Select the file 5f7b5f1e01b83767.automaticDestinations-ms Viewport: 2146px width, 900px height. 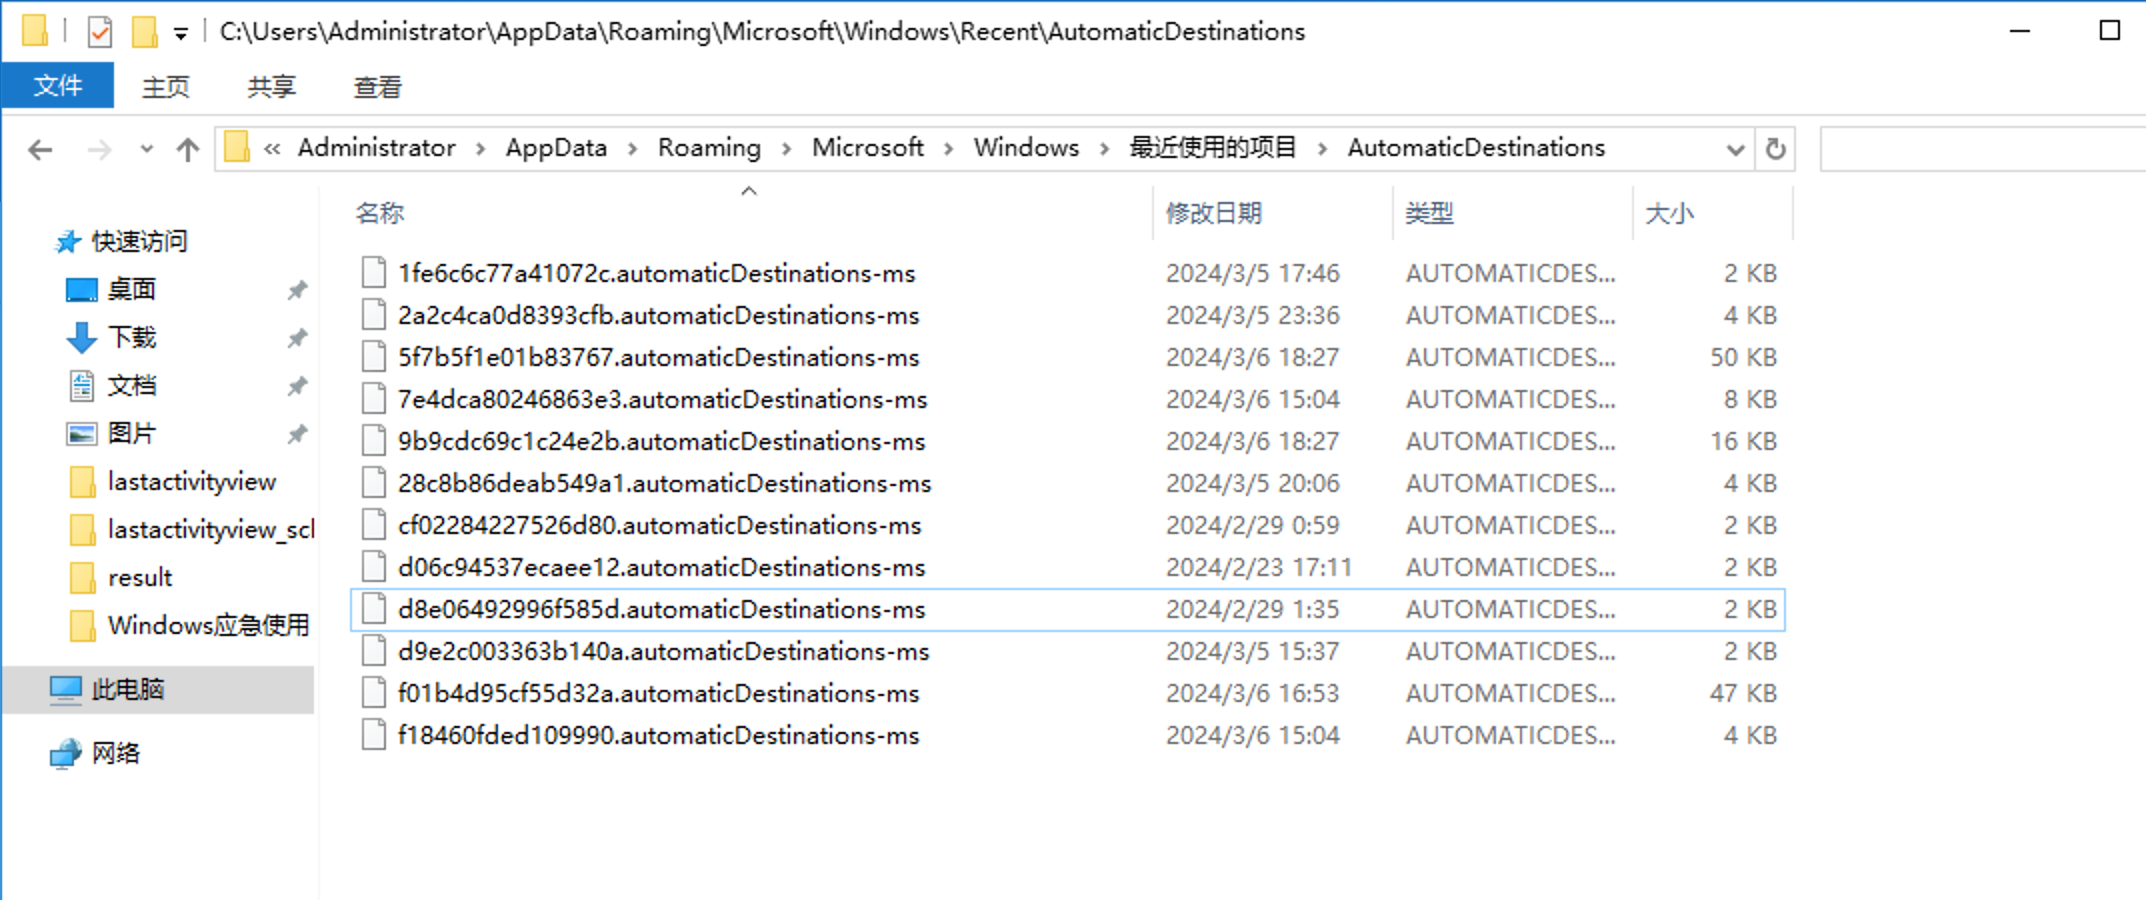coord(658,358)
